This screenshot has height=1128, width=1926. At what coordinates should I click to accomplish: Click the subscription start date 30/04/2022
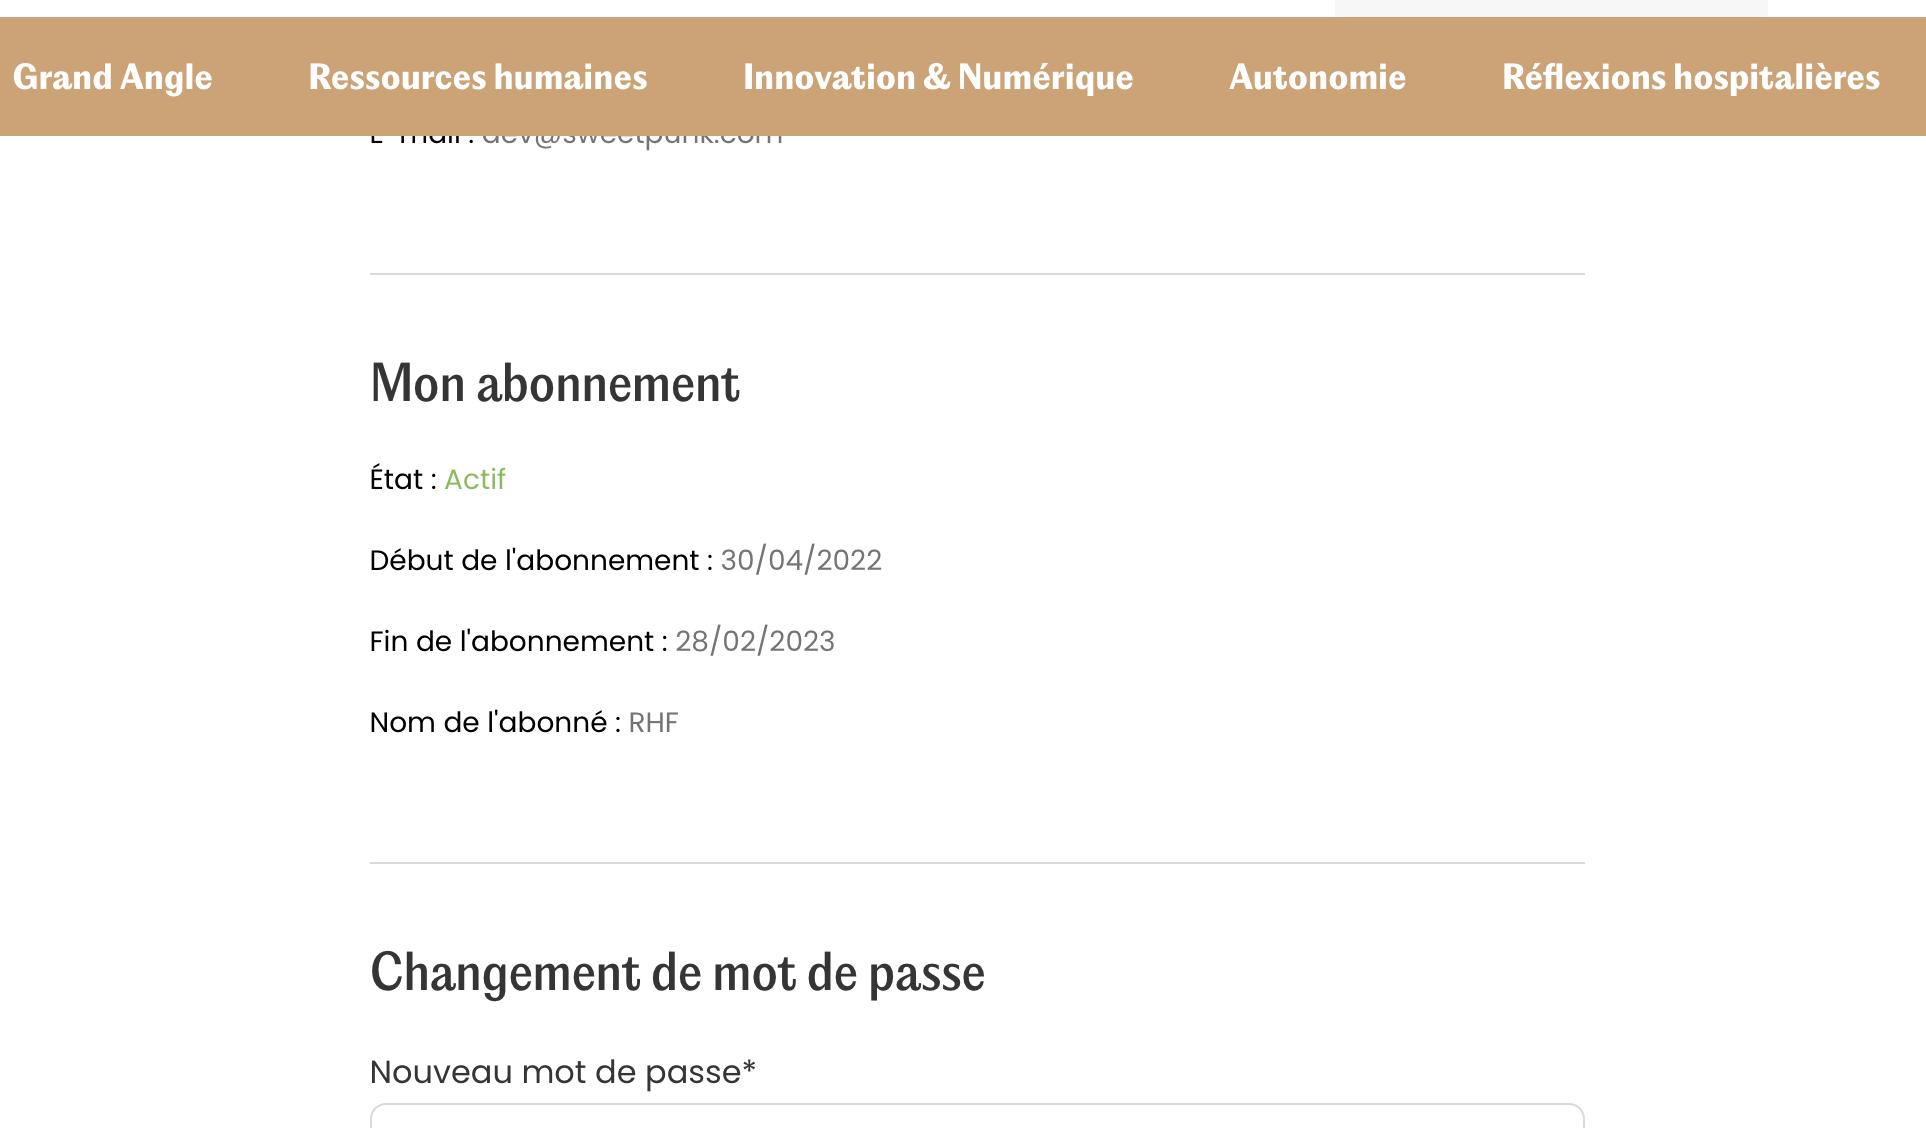(801, 560)
